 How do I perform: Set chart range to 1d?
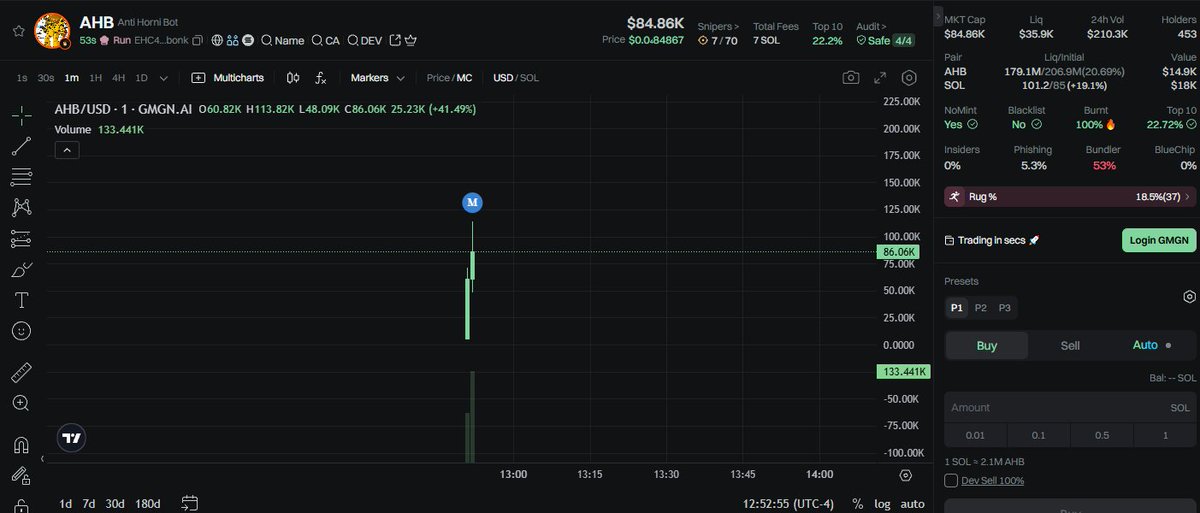(x=66, y=503)
